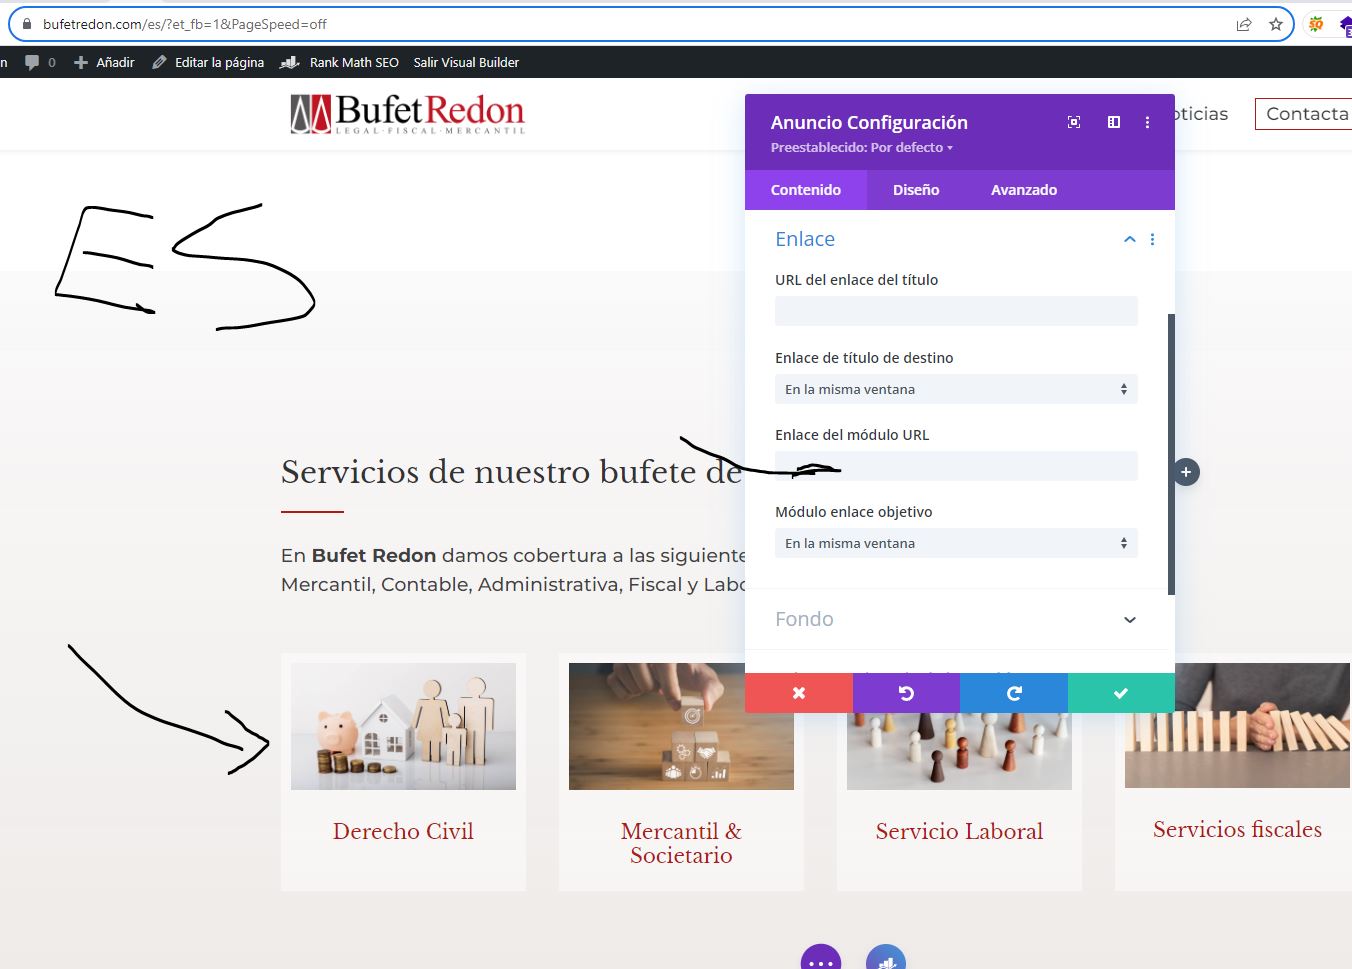
Task: Redo the change in modal
Action: [x=1014, y=693]
